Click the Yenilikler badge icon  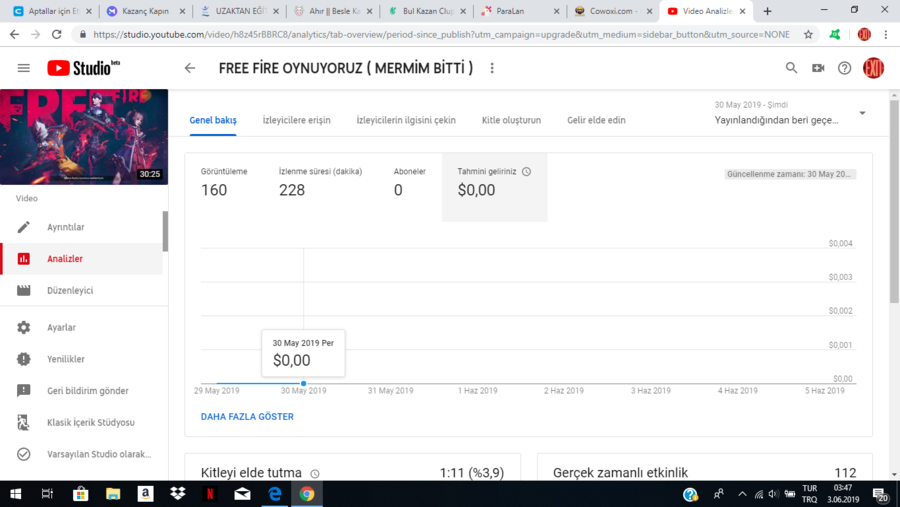[x=24, y=359]
